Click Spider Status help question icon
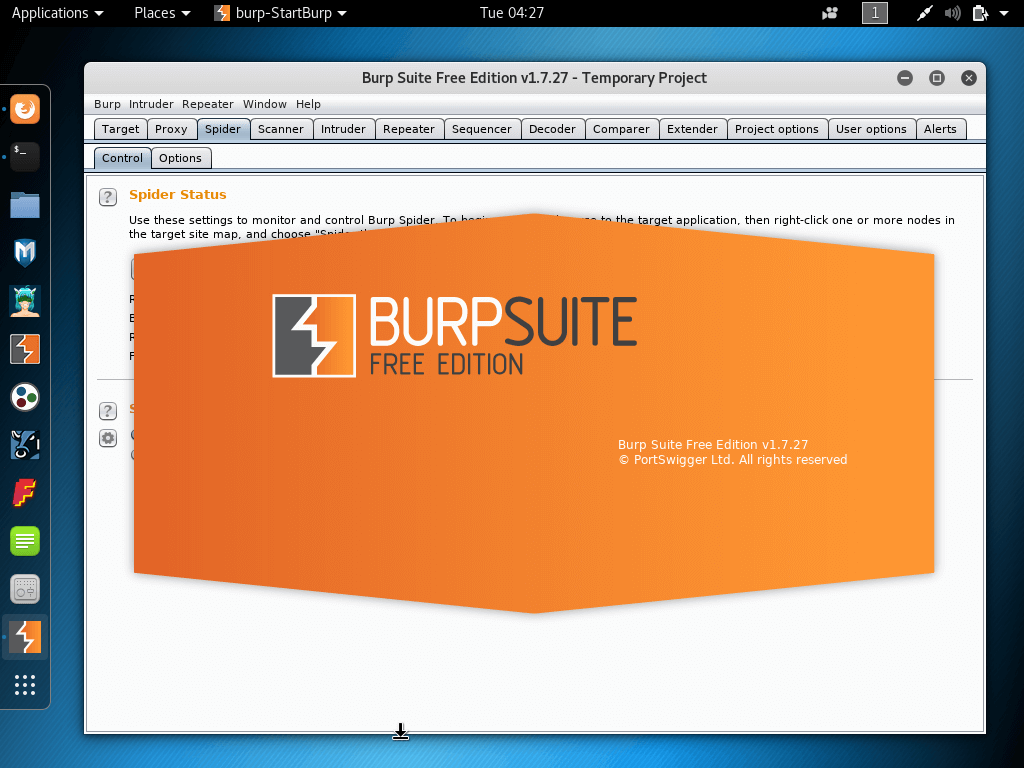This screenshot has width=1024, height=768. pyautogui.click(x=108, y=197)
